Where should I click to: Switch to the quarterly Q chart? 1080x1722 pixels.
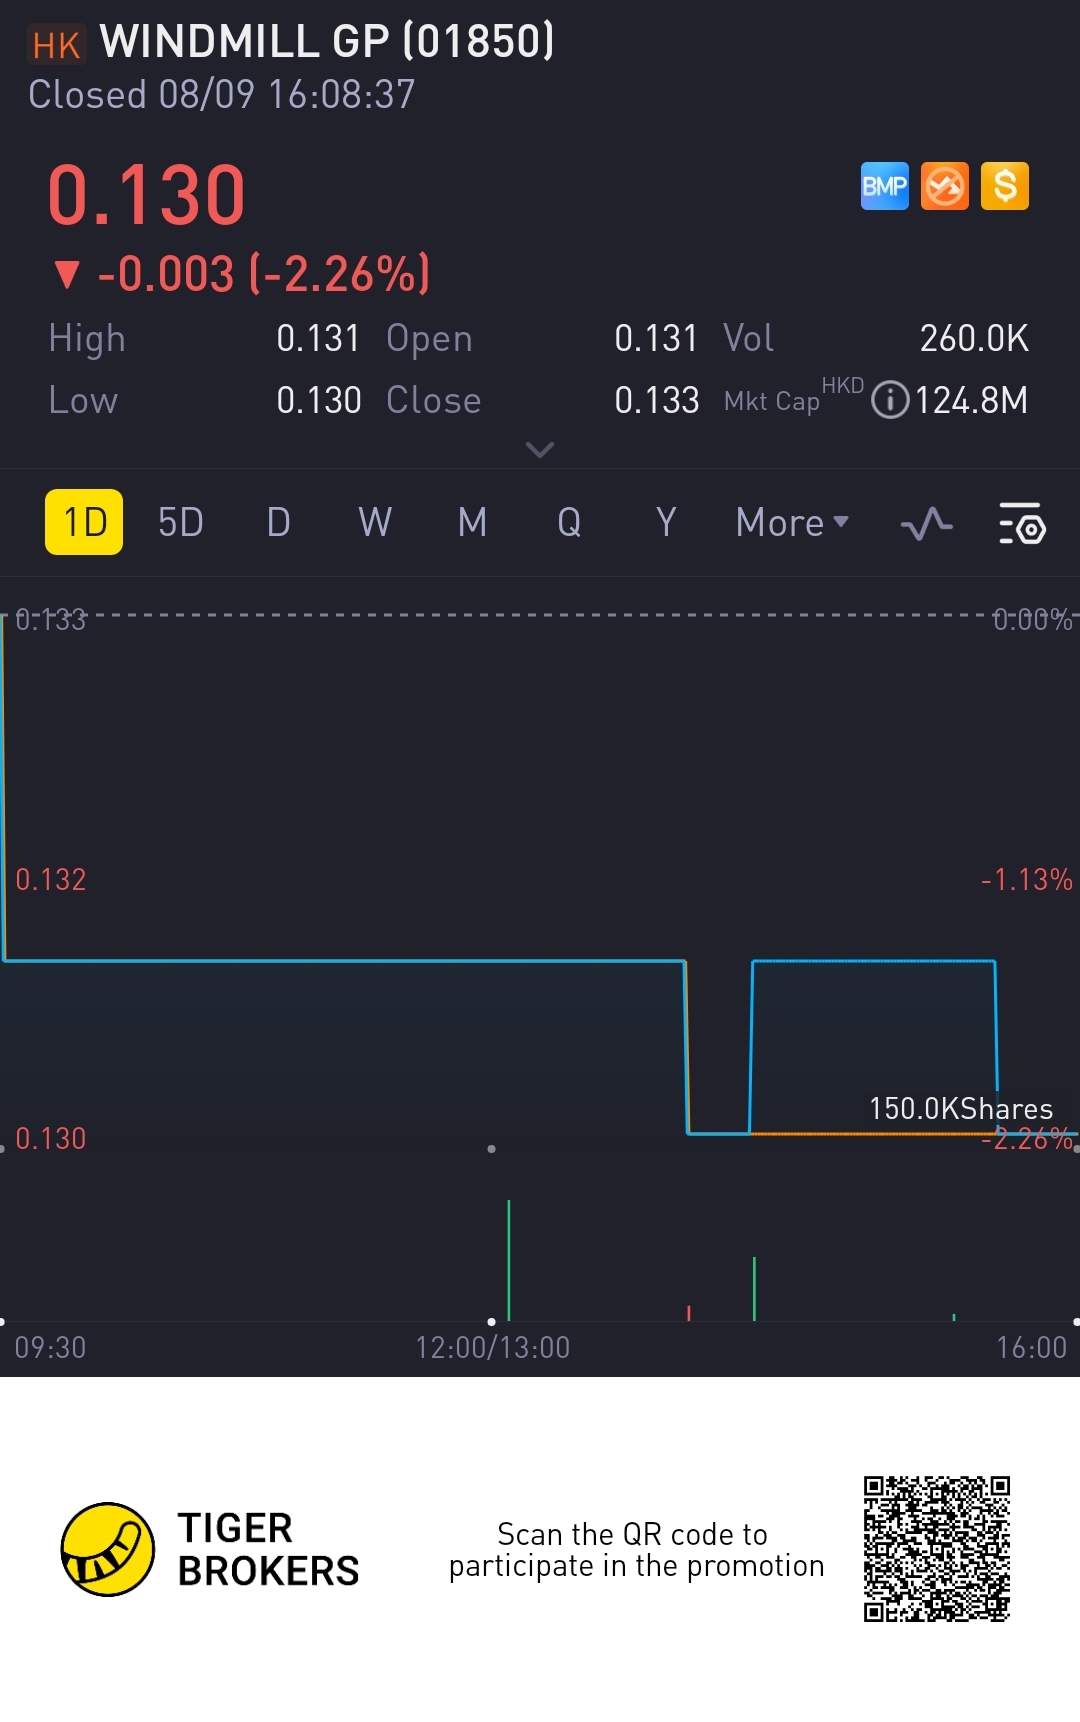click(569, 522)
